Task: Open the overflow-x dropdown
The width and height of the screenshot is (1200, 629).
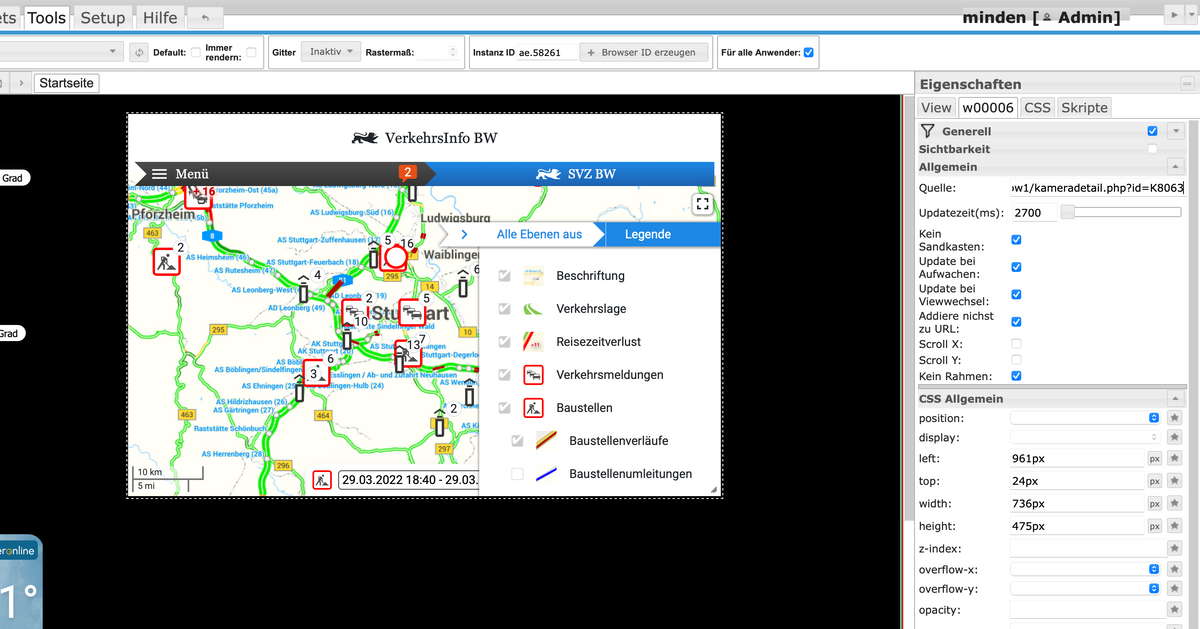Action: (1085, 569)
